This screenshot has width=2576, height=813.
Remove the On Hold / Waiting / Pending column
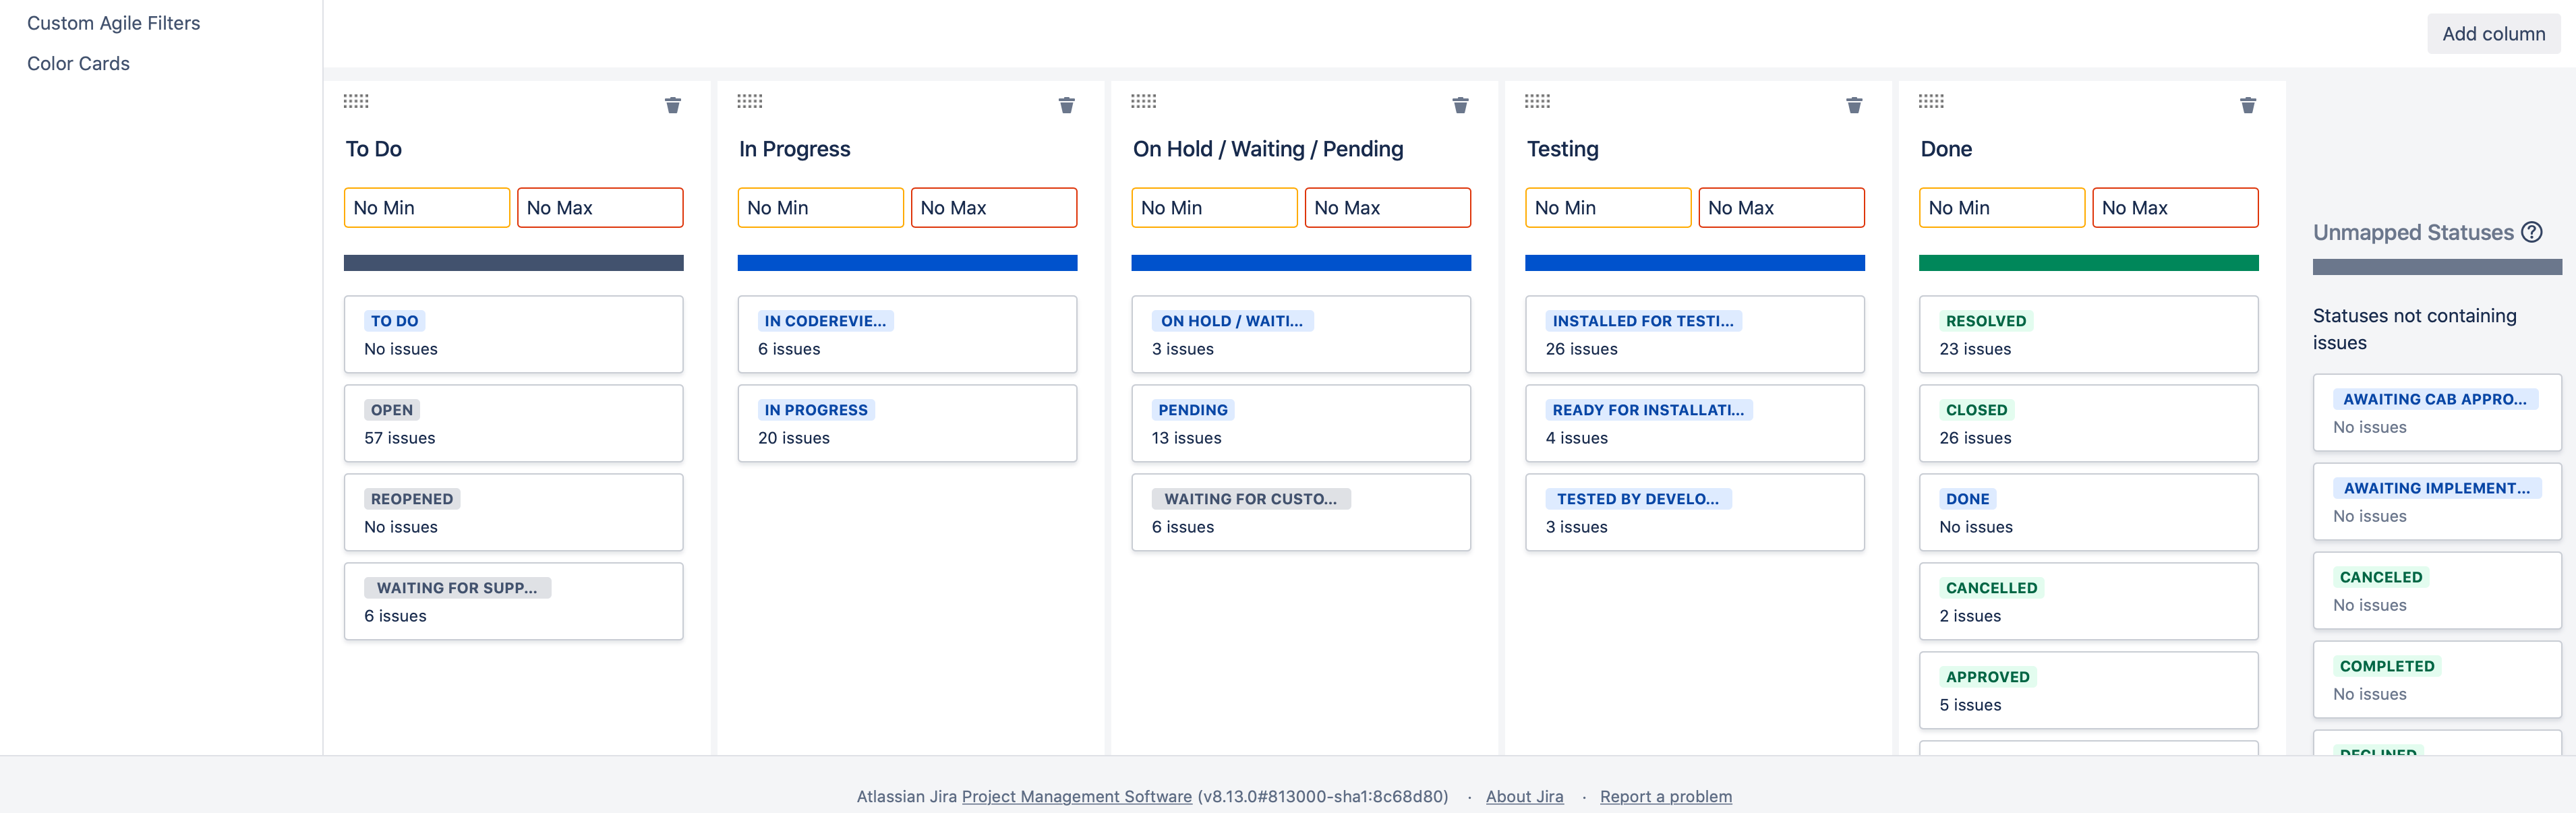coord(1460,105)
